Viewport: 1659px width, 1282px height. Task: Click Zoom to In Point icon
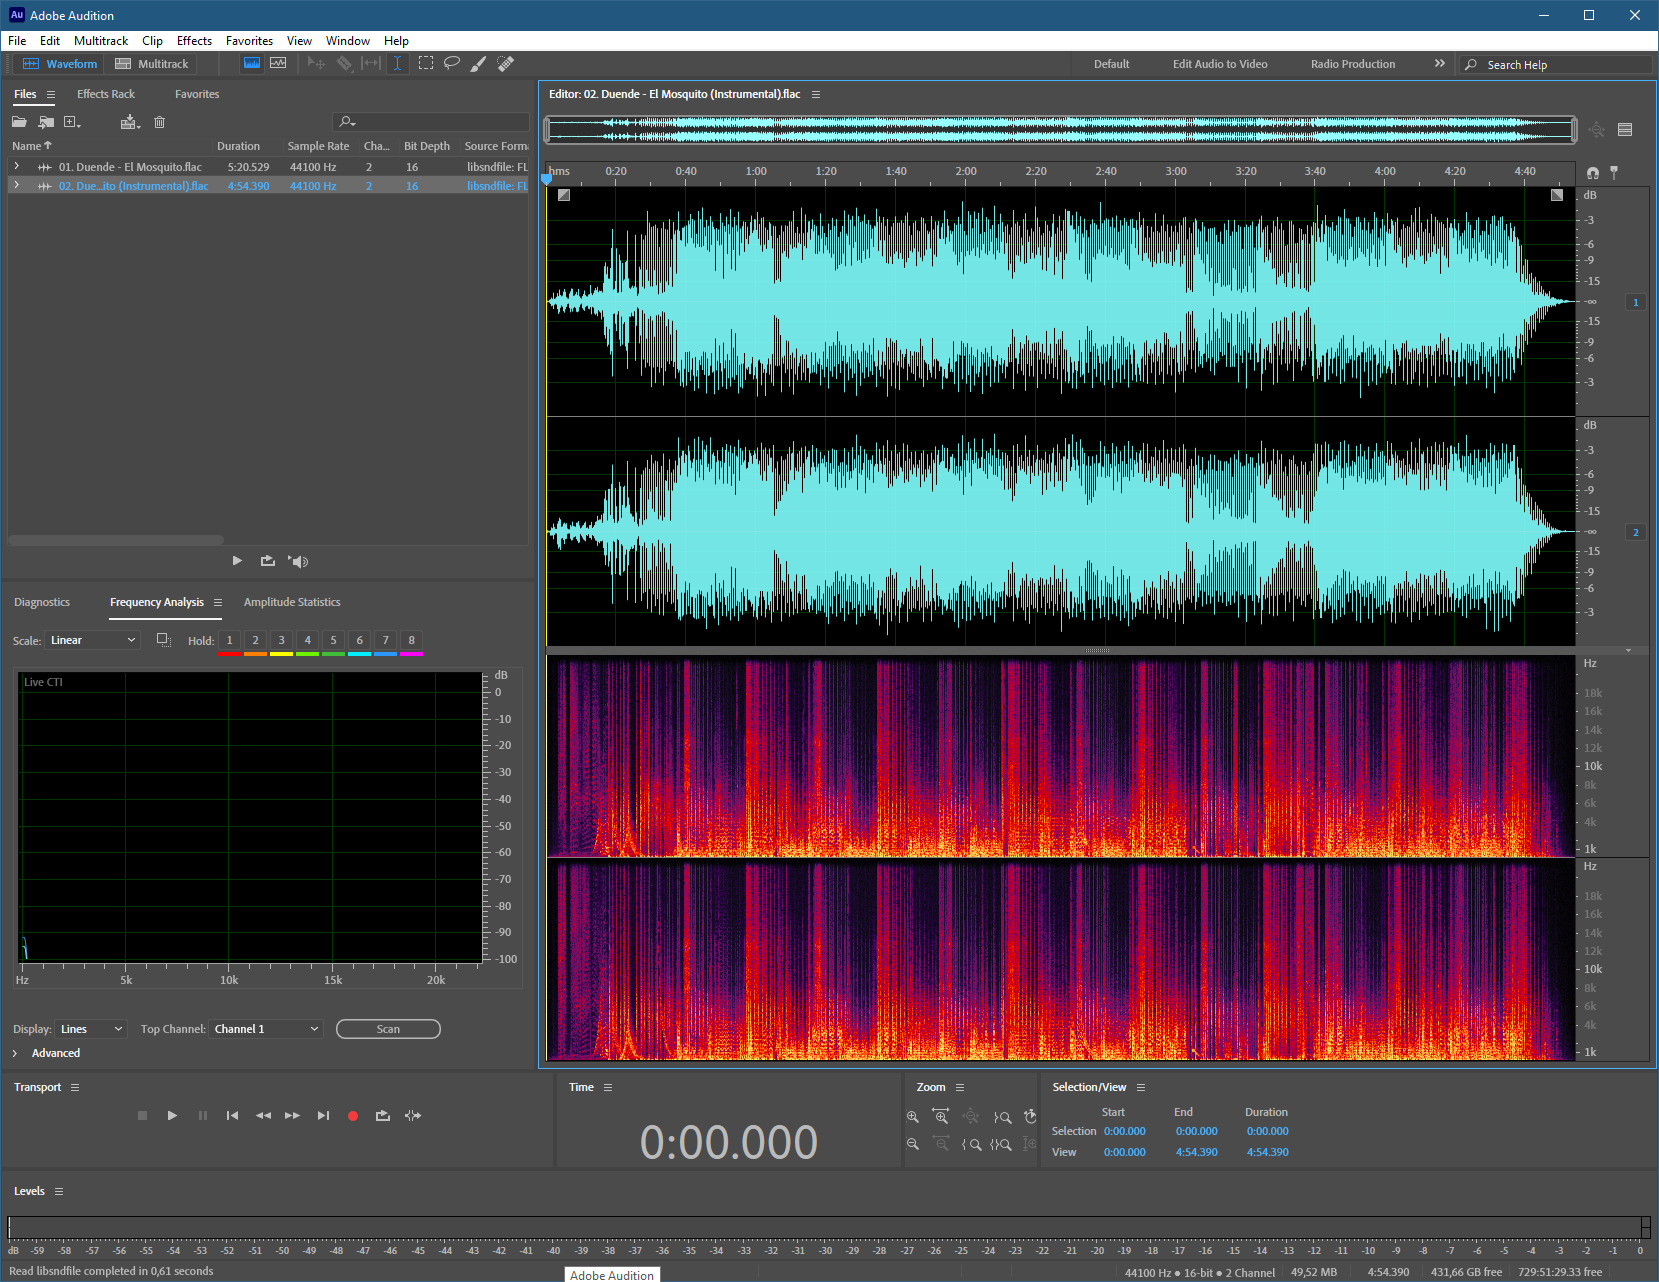click(971, 1144)
